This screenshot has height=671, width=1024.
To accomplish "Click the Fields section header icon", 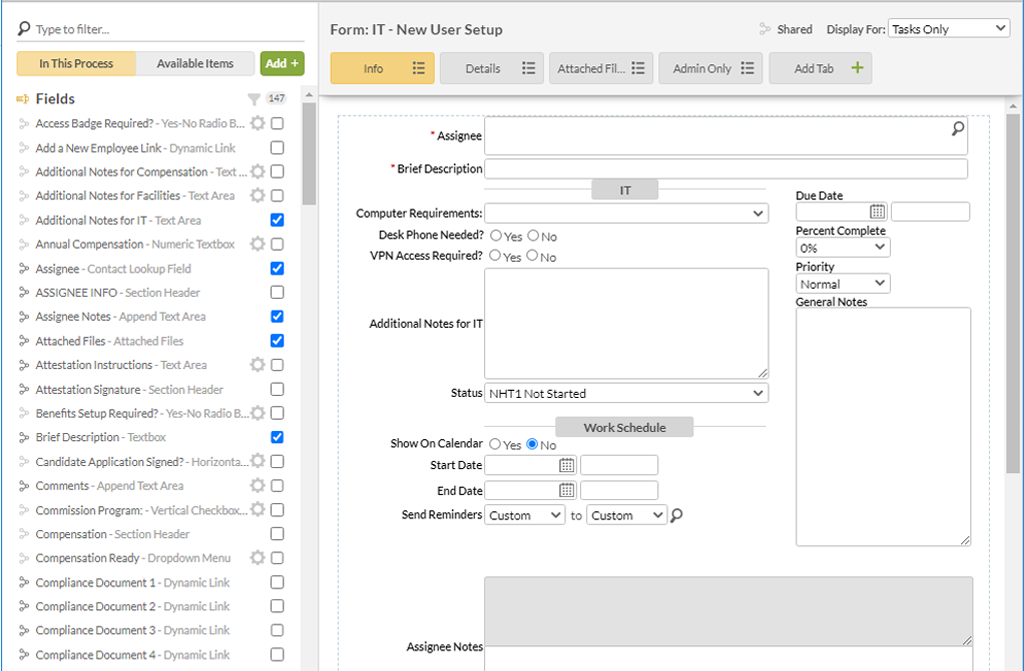I will click(23, 99).
